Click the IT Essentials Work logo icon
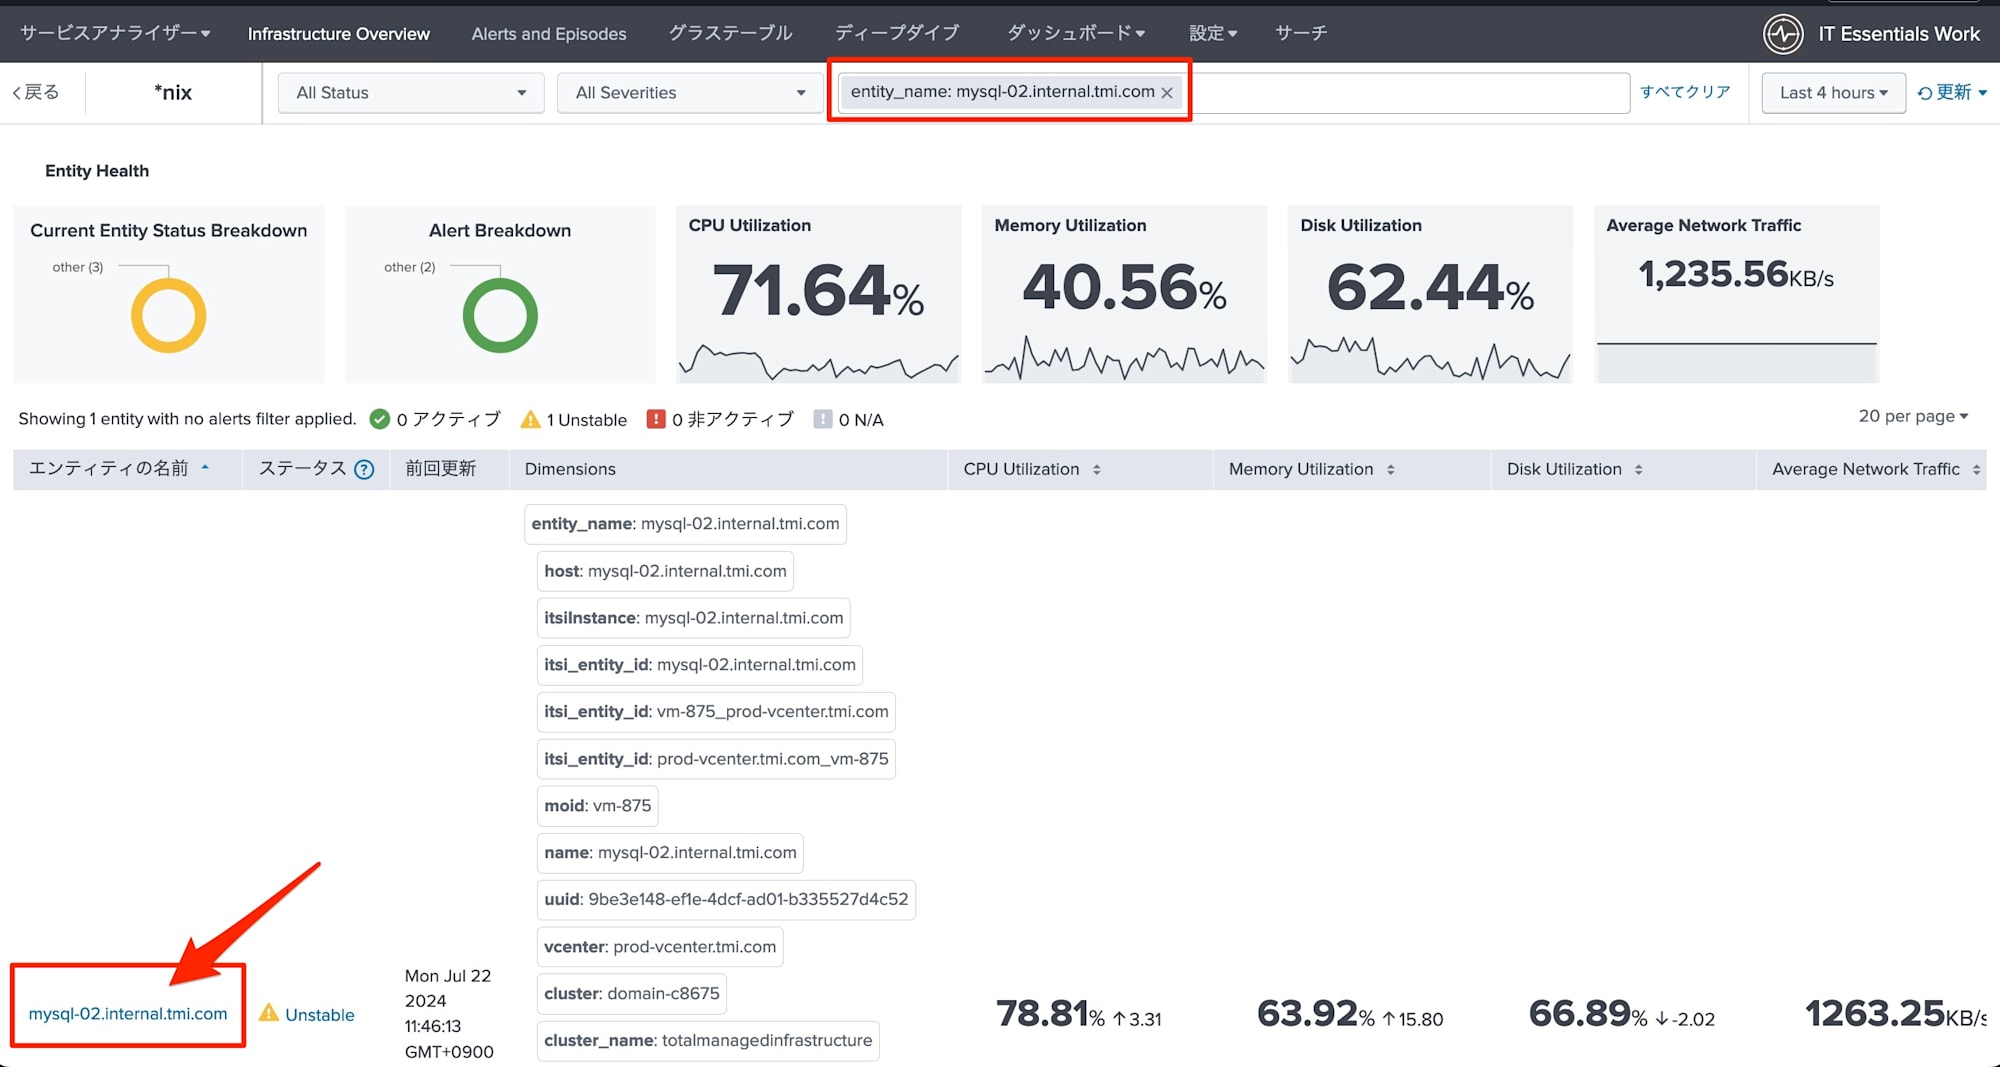This screenshot has width=2000, height=1067. coord(1783,34)
